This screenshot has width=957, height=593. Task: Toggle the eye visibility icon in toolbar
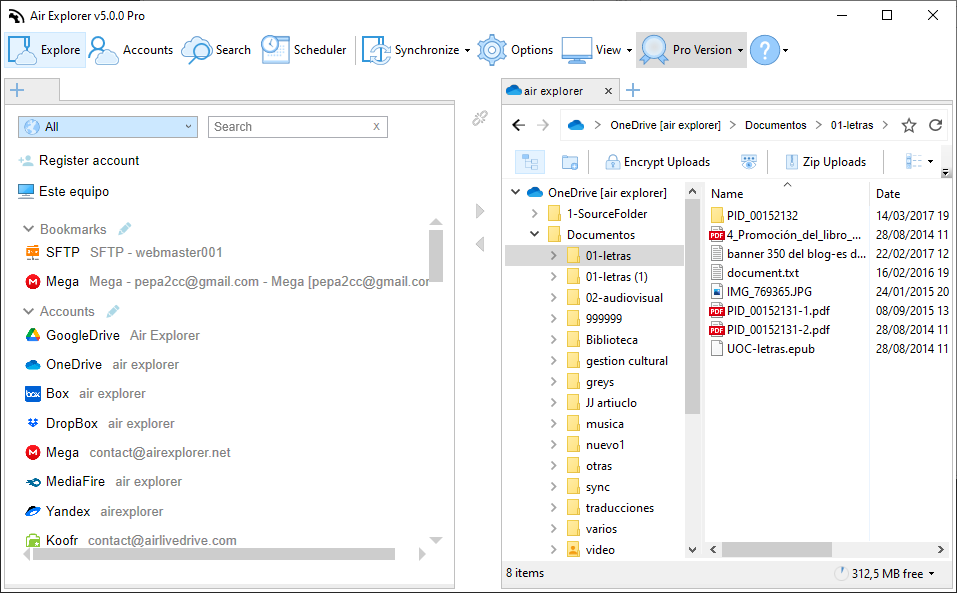point(748,162)
